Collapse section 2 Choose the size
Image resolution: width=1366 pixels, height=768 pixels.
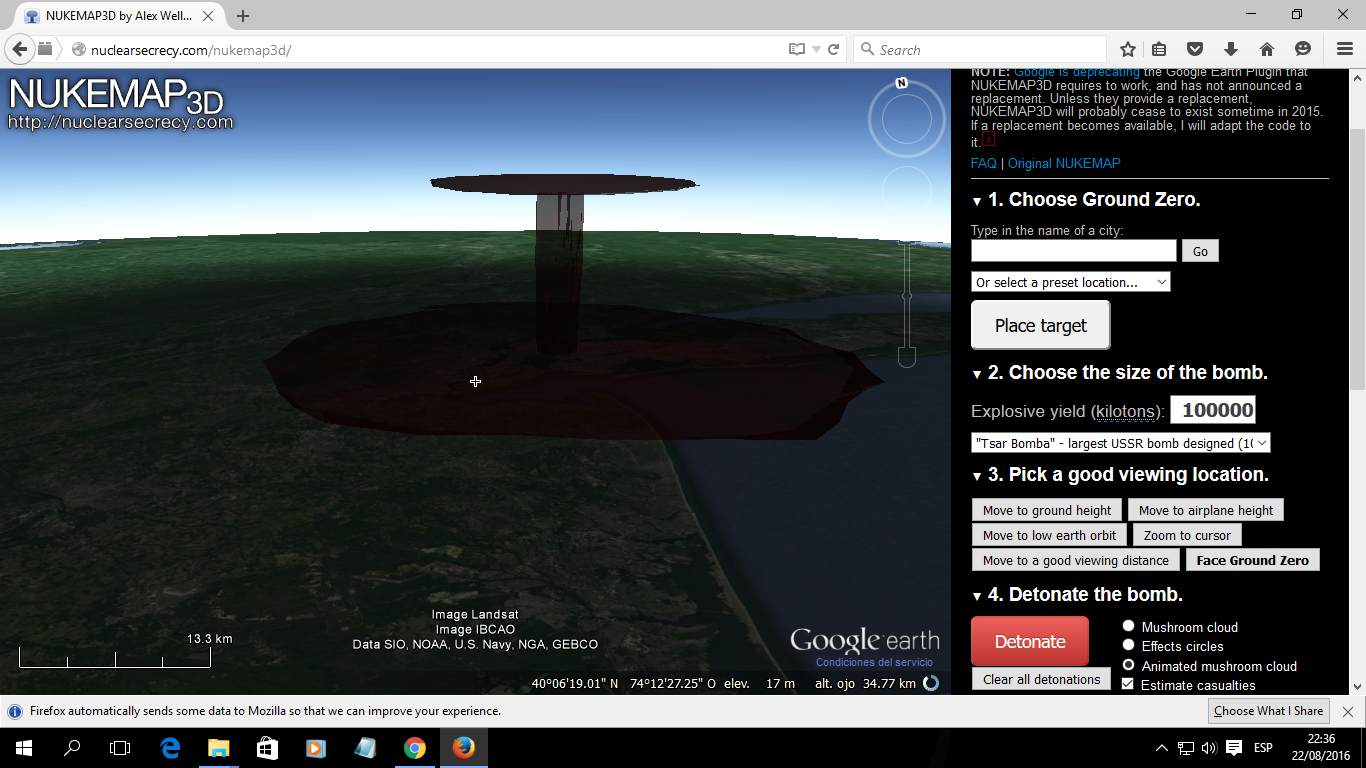(977, 374)
